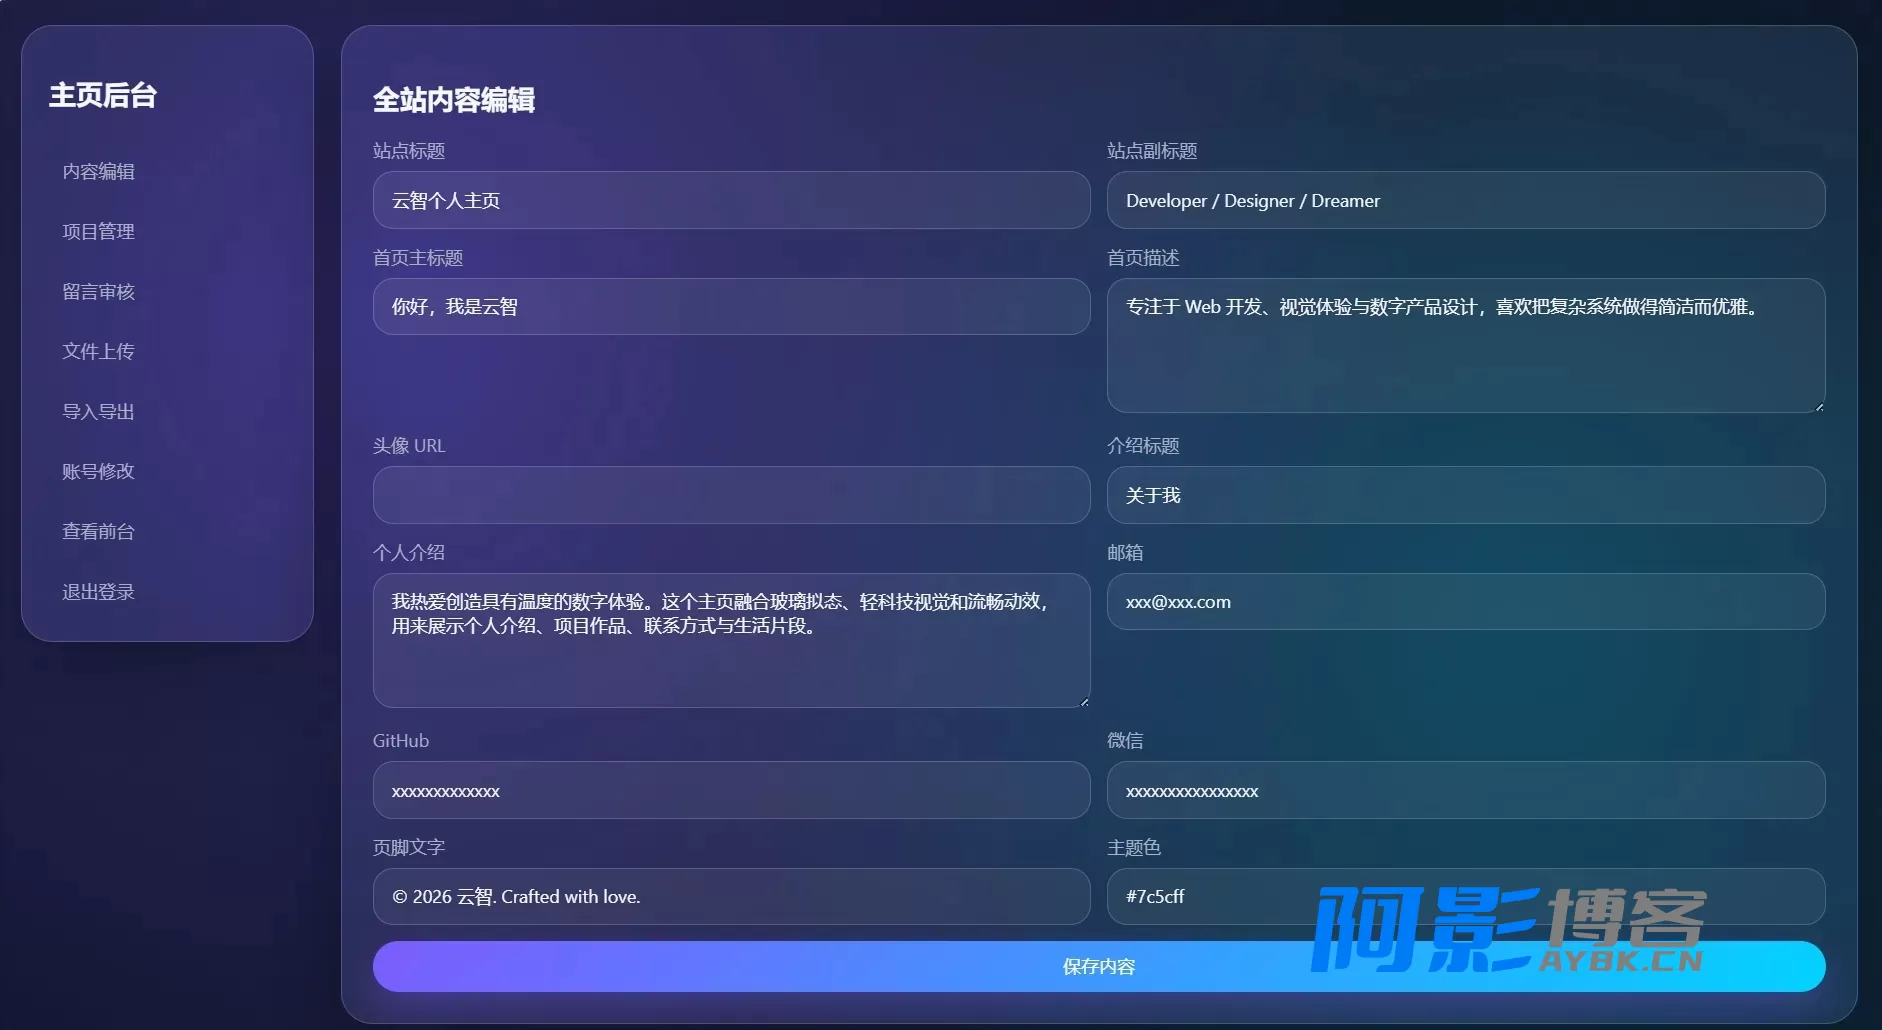Click the 首页主标题 input with 你好，我是云智
Viewport: 1882px width, 1030px height.
(731, 307)
